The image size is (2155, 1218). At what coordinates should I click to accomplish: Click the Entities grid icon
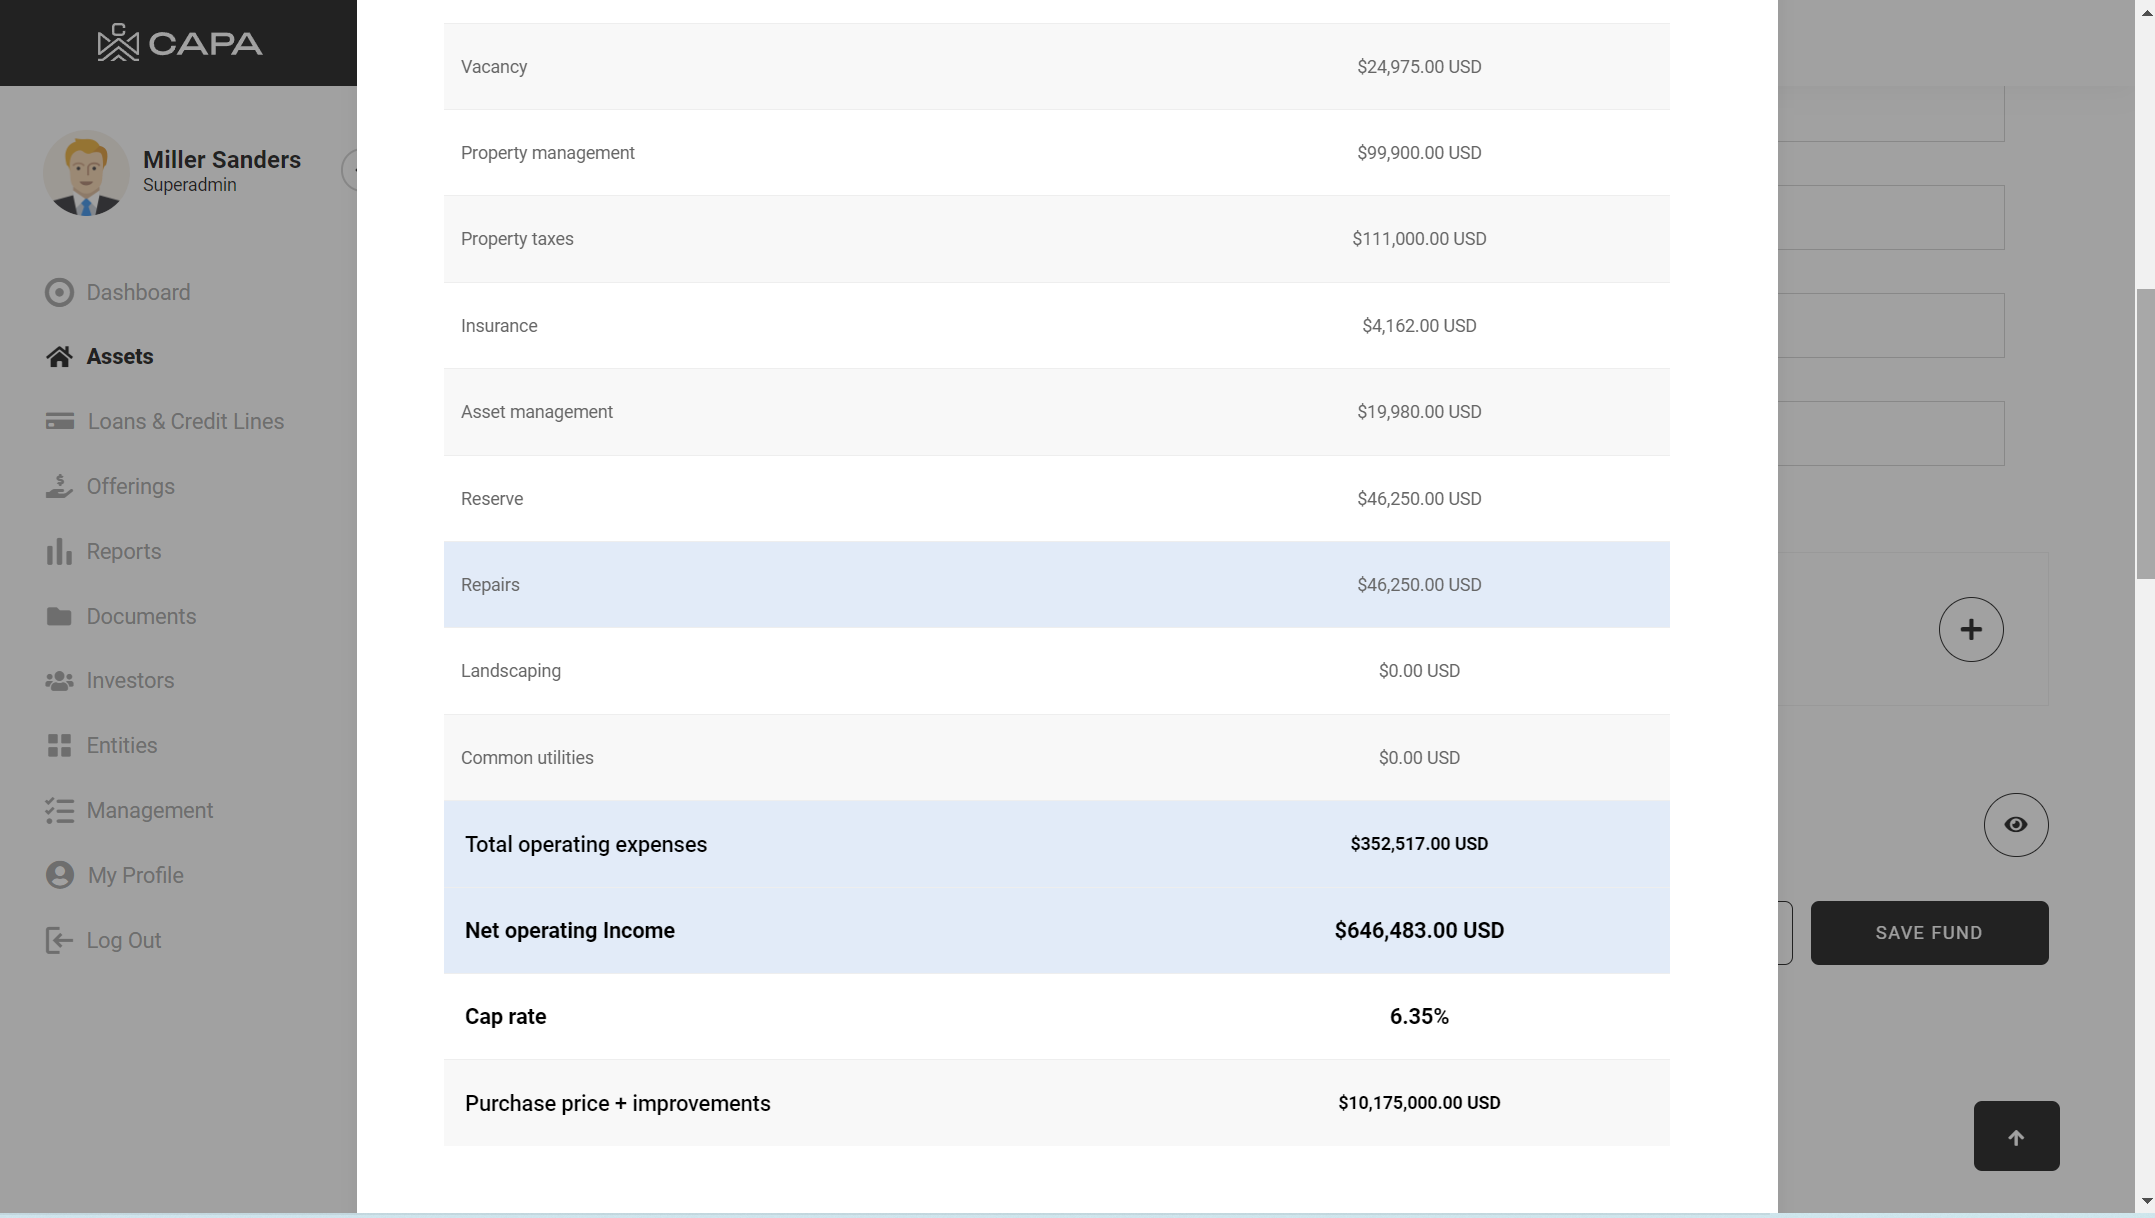pyautogui.click(x=59, y=746)
